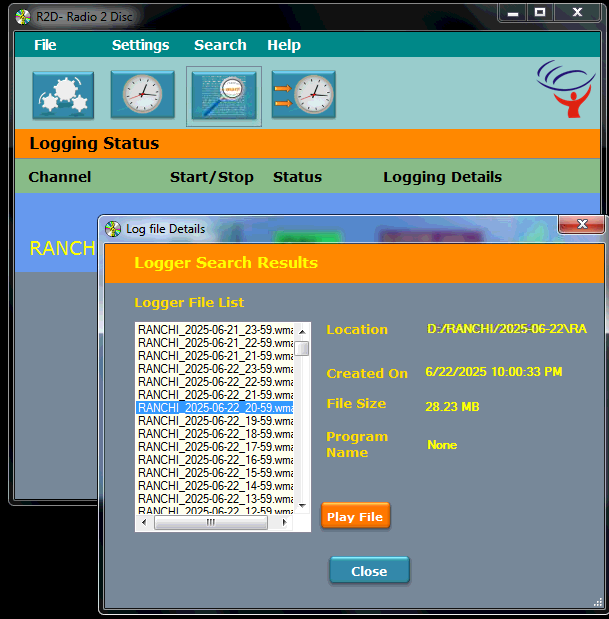Click the RANCH channel name in main window
This screenshot has height=619, width=609.
click(x=62, y=249)
